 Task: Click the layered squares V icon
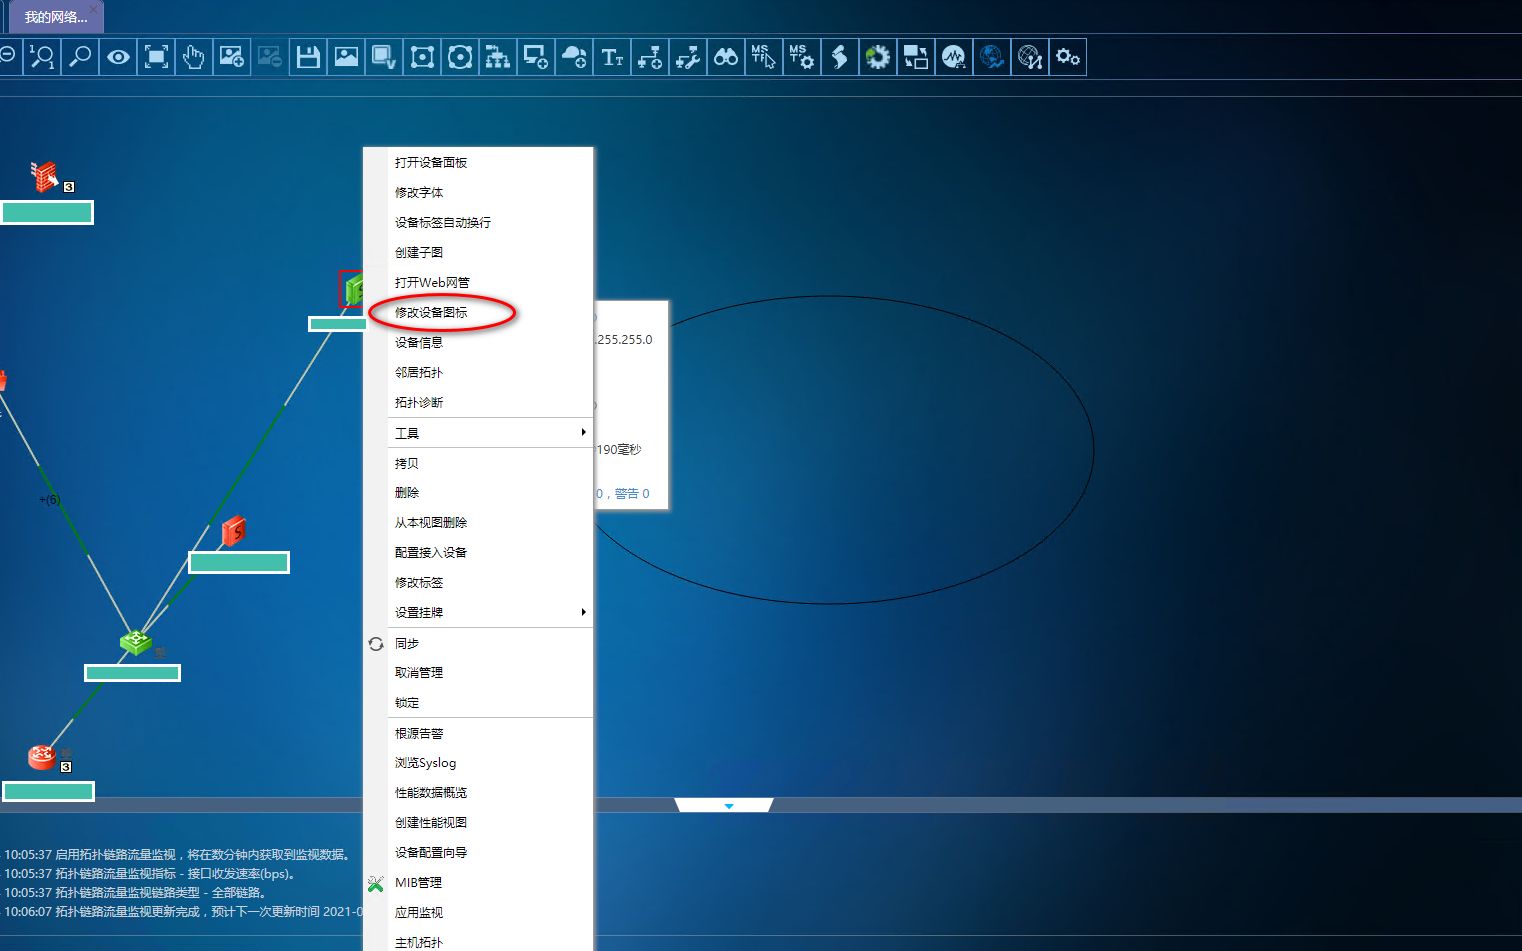click(384, 57)
